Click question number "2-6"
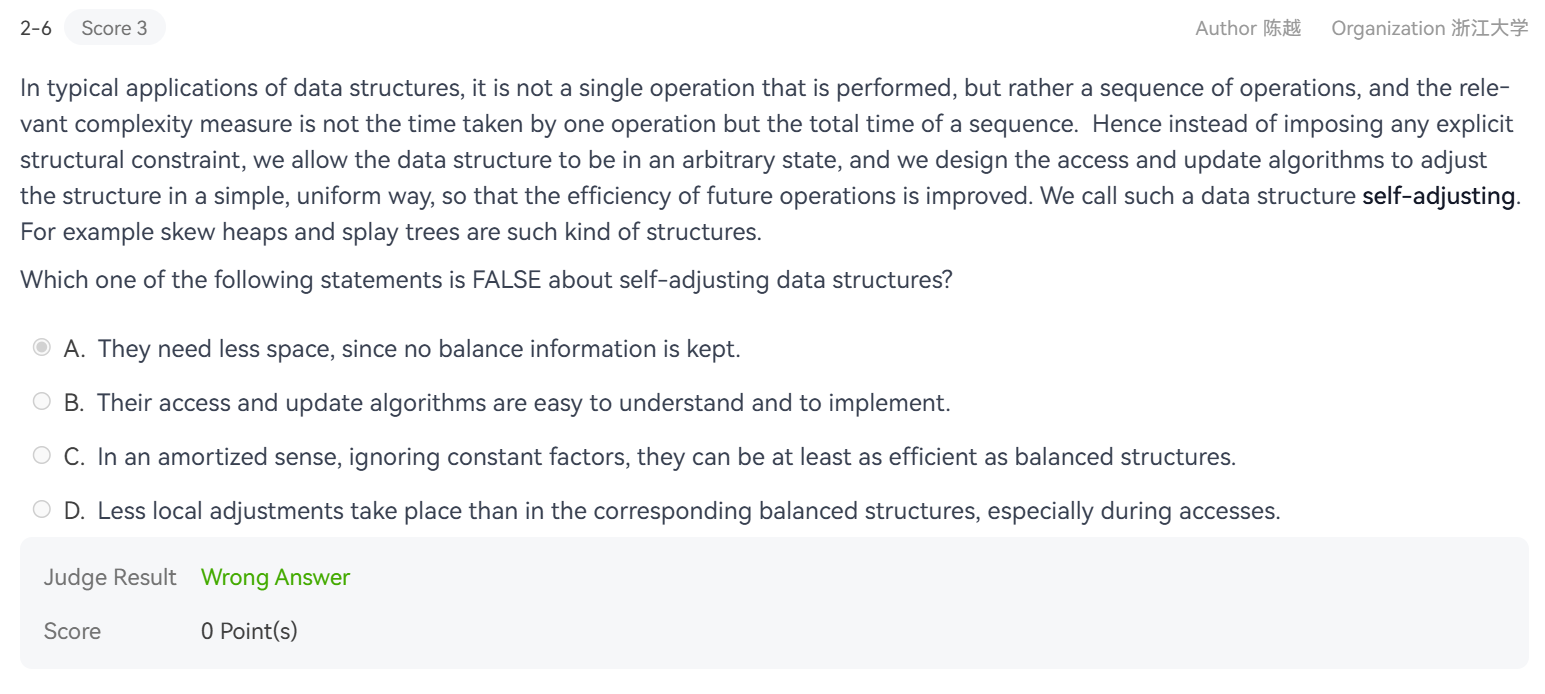 pyautogui.click(x=35, y=28)
